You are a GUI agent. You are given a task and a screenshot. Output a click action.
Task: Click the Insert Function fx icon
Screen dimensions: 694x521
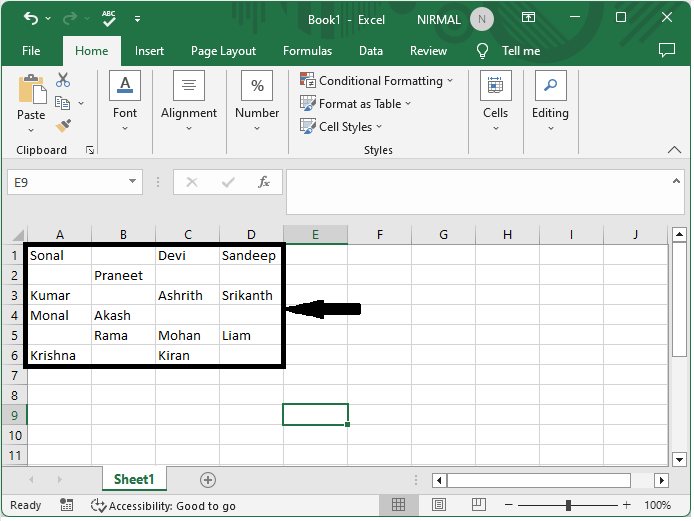(264, 182)
